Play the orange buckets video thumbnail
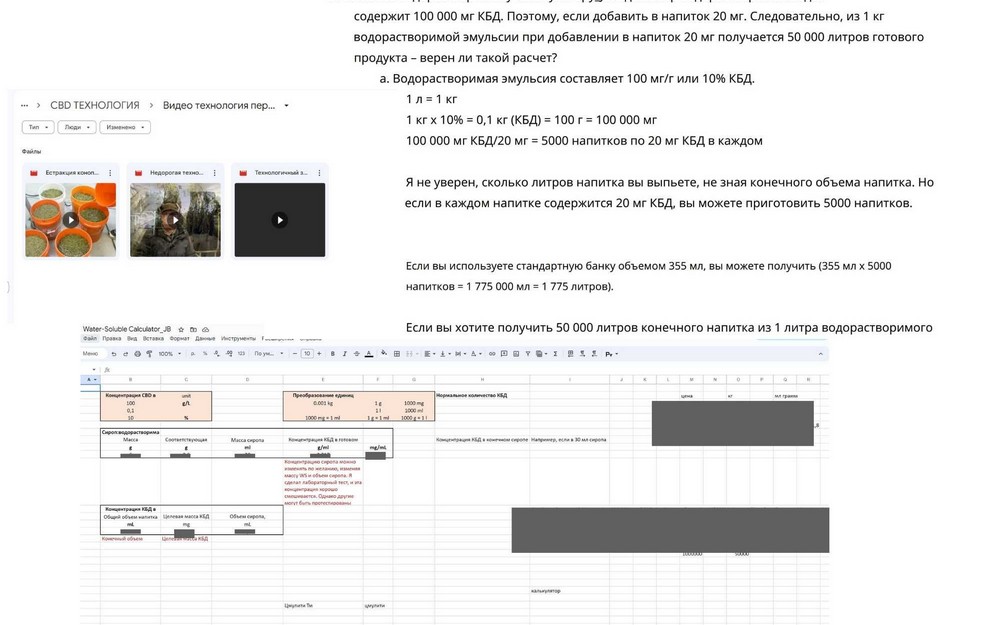The width and height of the screenshot is (1000, 625). (x=71, y=220)
